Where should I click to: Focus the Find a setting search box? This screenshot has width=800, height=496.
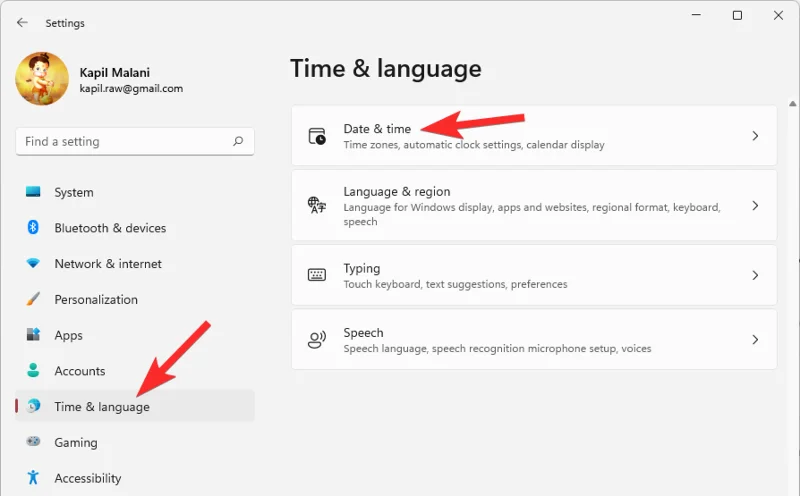[x=125, y=142]
